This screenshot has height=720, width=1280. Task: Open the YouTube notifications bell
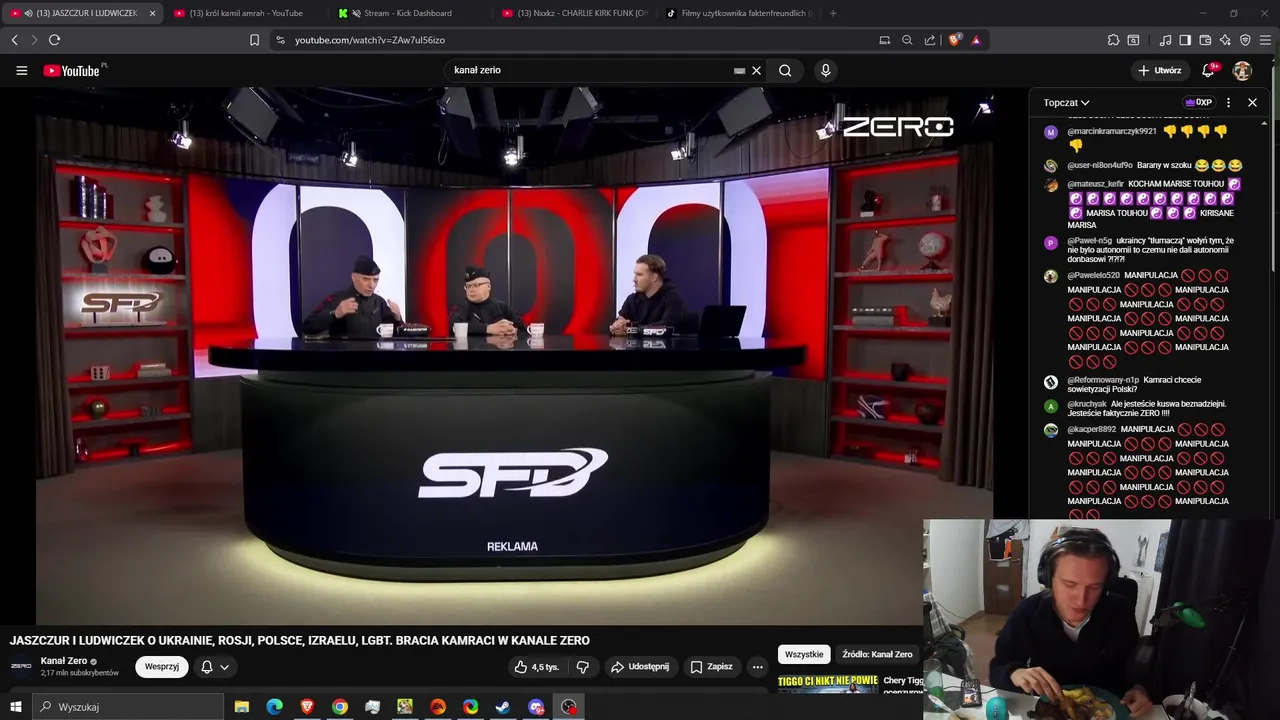pos(1208,71)
